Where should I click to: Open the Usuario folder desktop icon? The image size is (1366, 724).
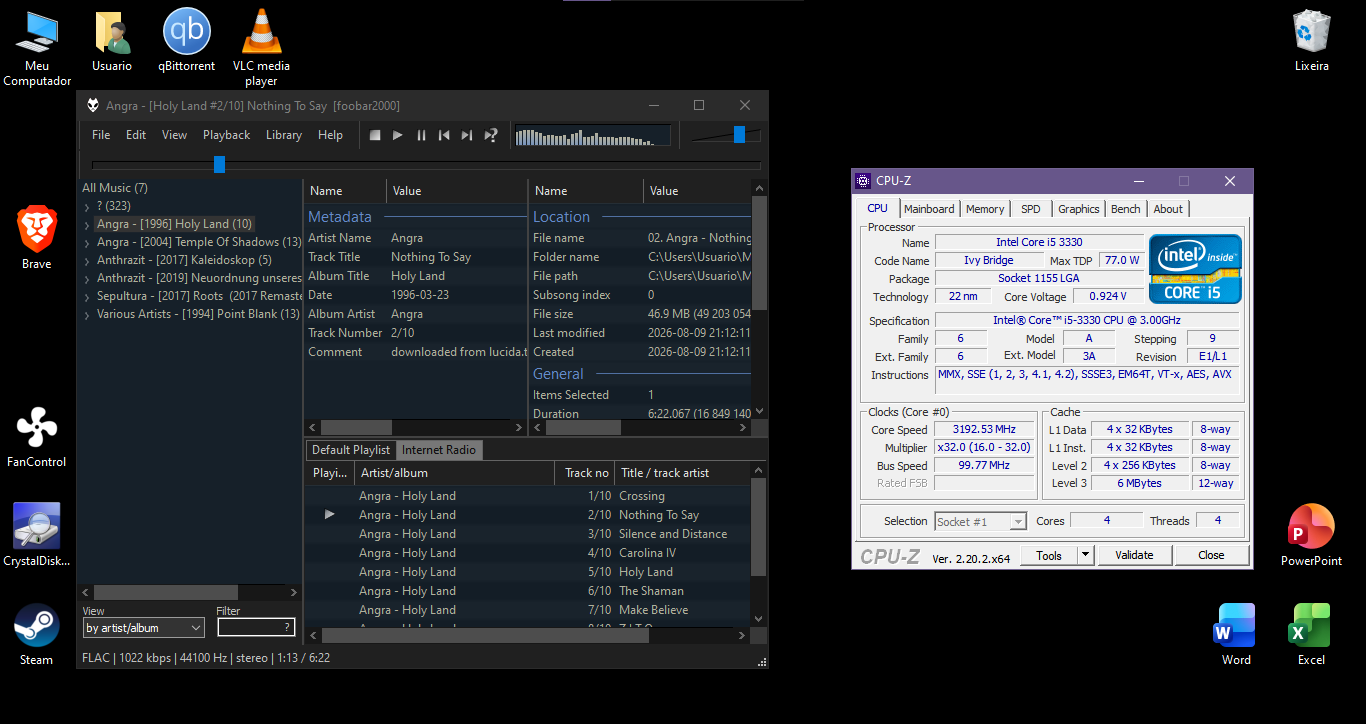click(112, 42)
